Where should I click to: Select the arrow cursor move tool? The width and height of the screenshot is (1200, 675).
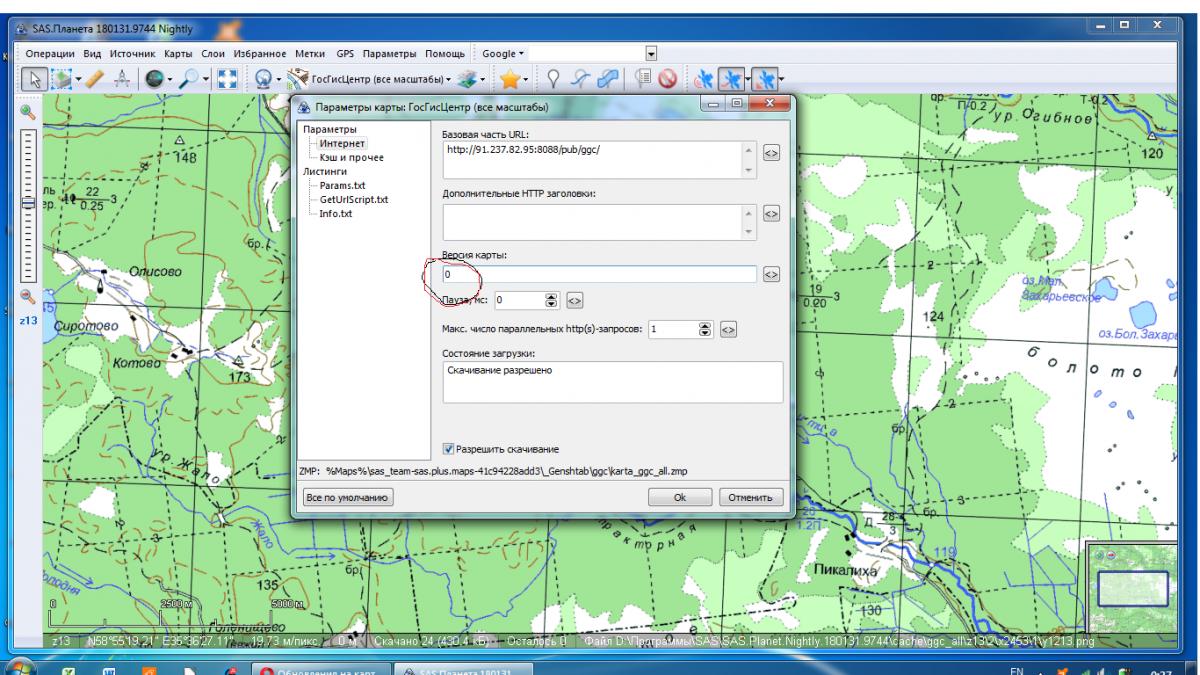(35, 79)
